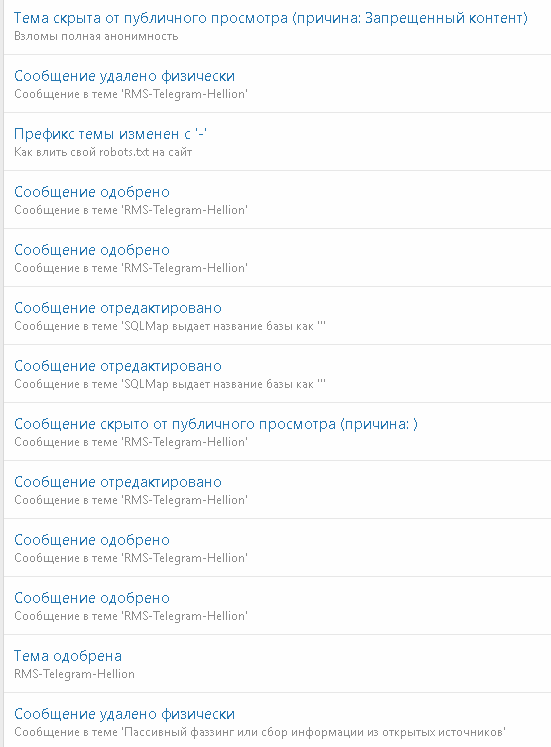Viewport: 551px width, 747px height.
Task: Open 'Сообщение одобрено' right below the RMS 'Сообщение отредактировано'
Action: 92,540
